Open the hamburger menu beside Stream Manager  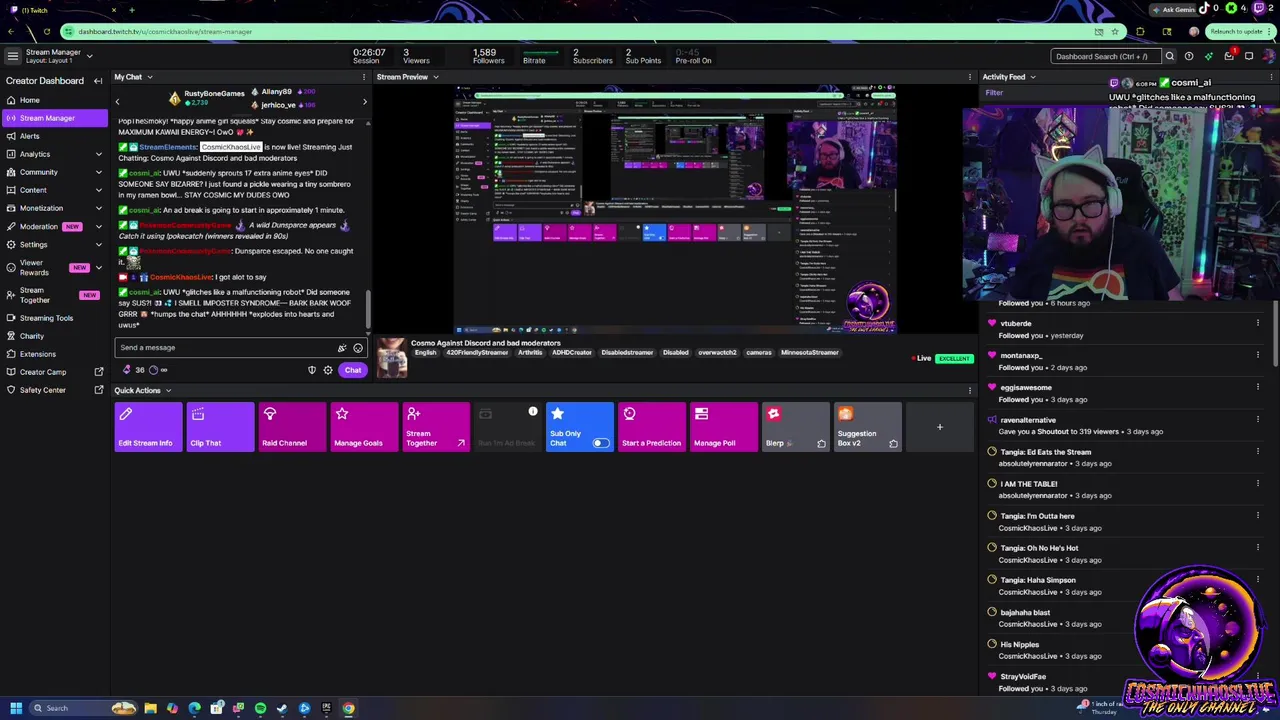13,56
